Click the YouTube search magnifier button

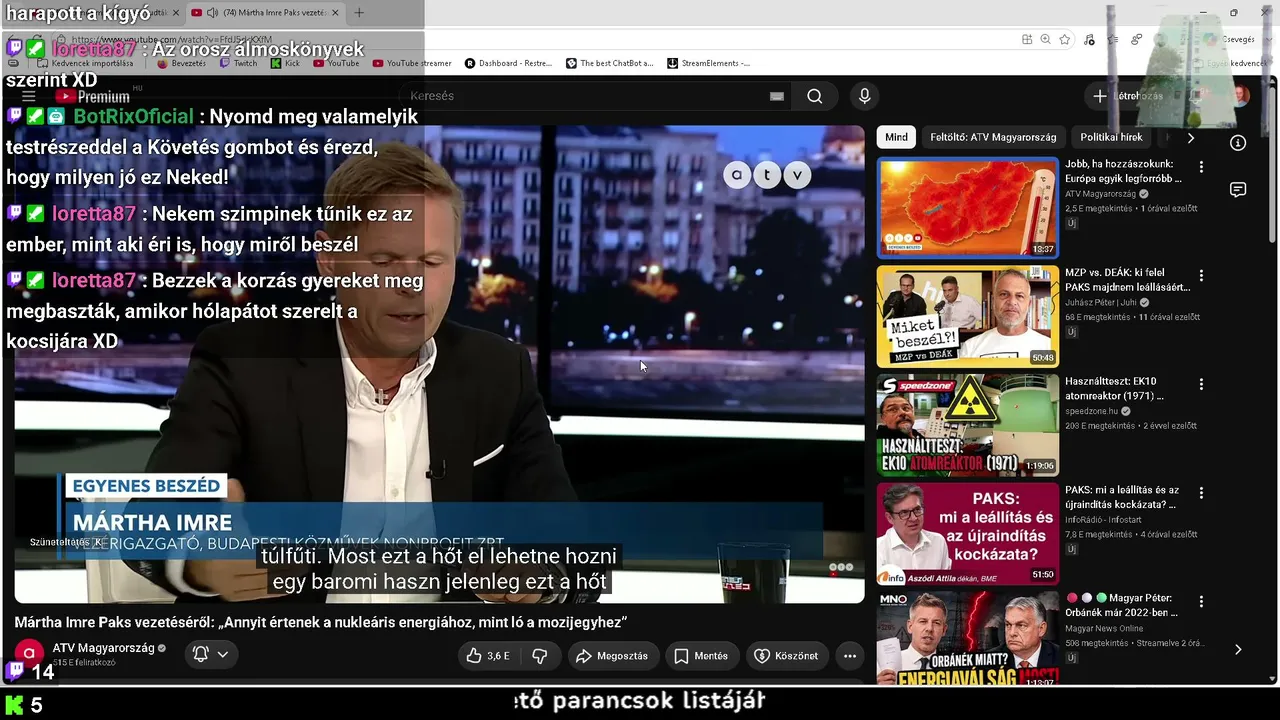815,96
